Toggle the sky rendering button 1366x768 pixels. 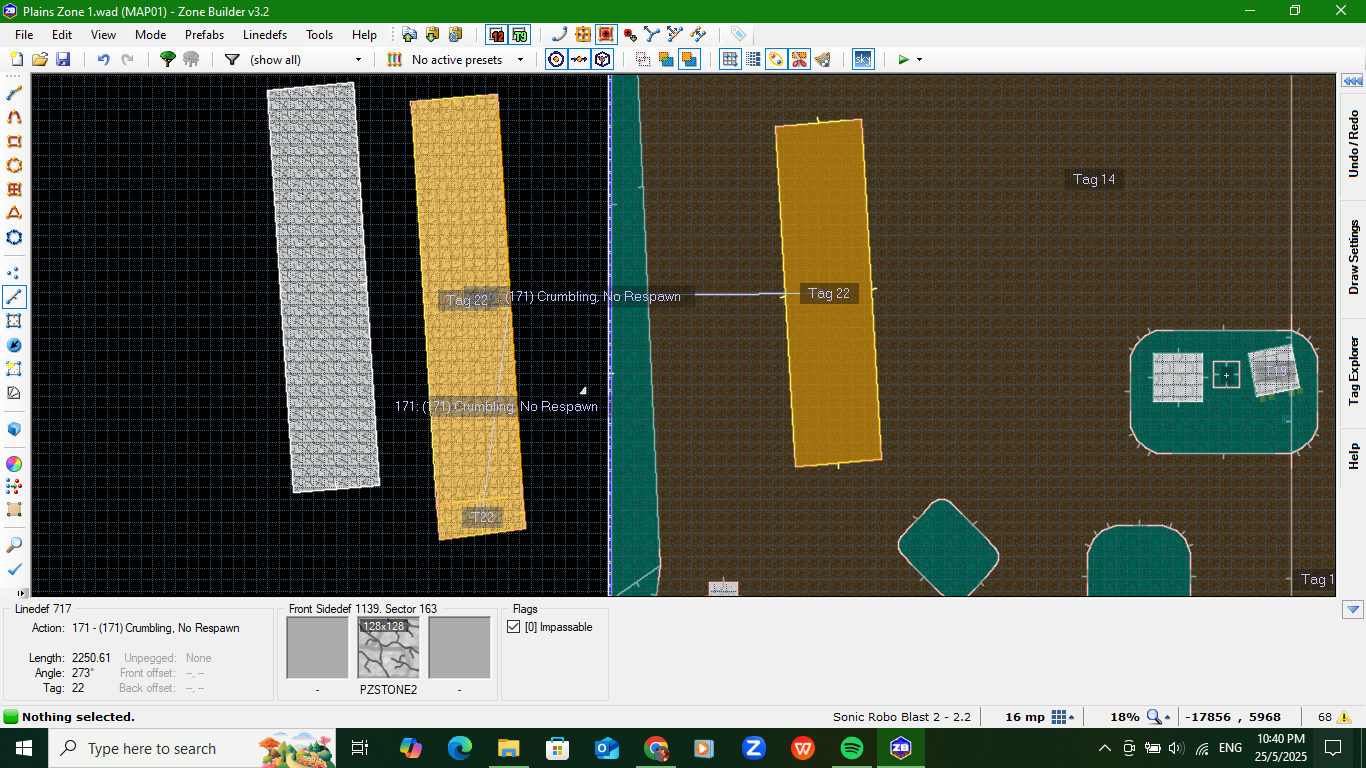tap(862, 60)
